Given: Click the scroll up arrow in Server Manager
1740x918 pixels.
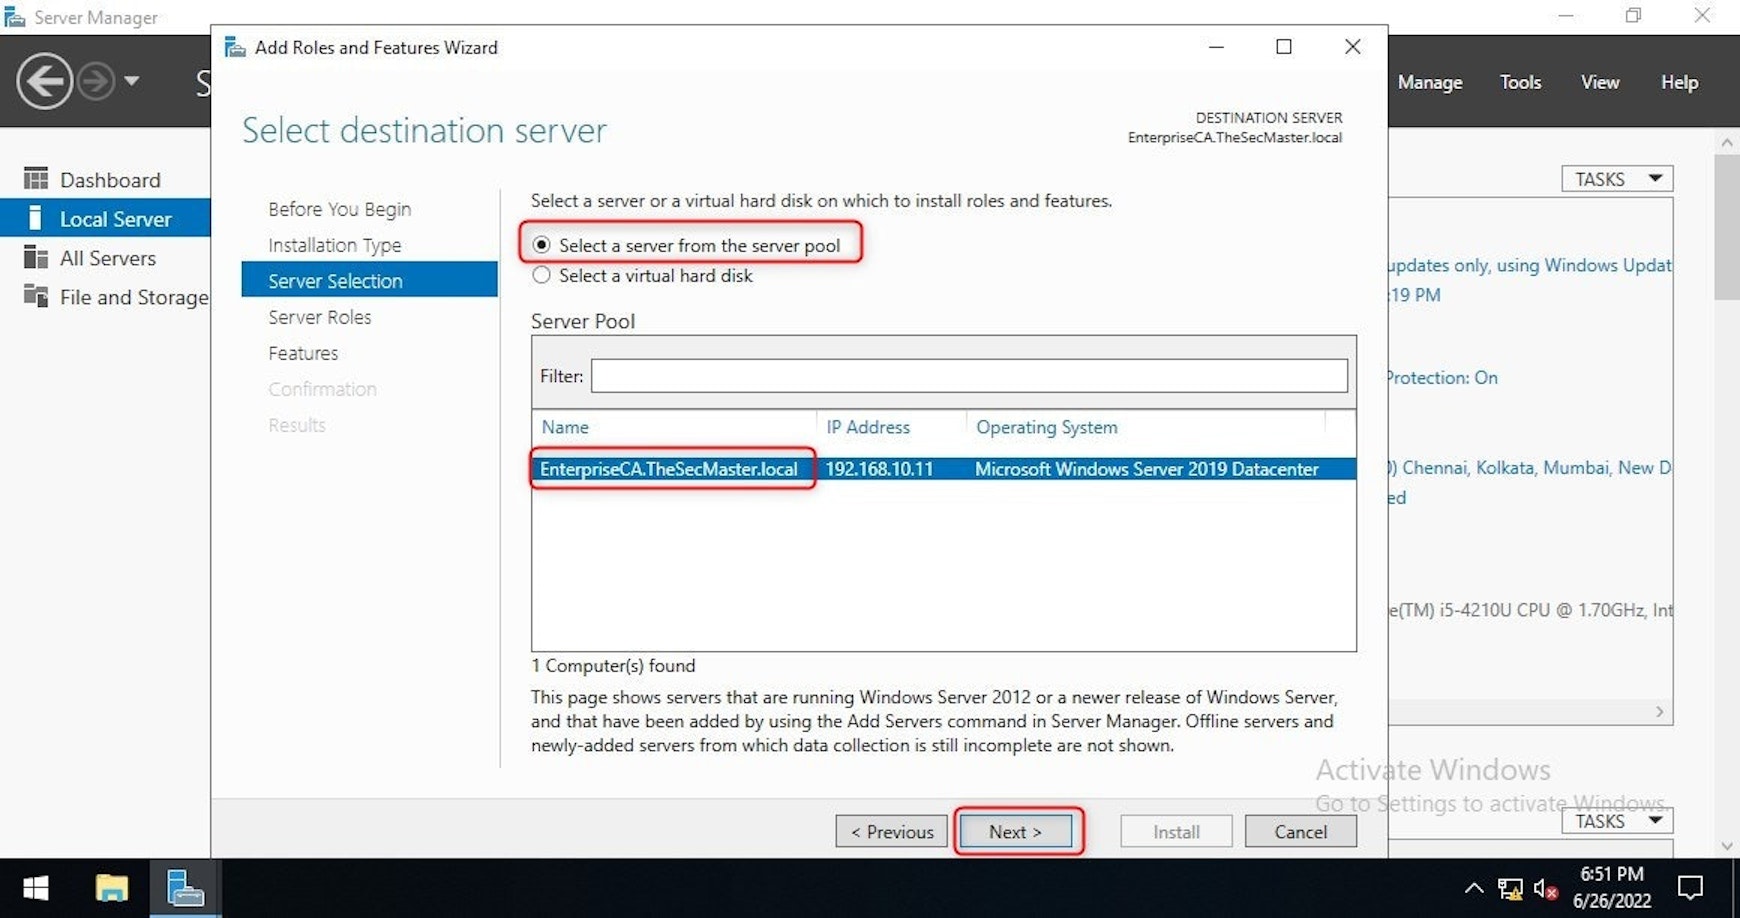Looking at the screenshot, I should [1727, 143].
